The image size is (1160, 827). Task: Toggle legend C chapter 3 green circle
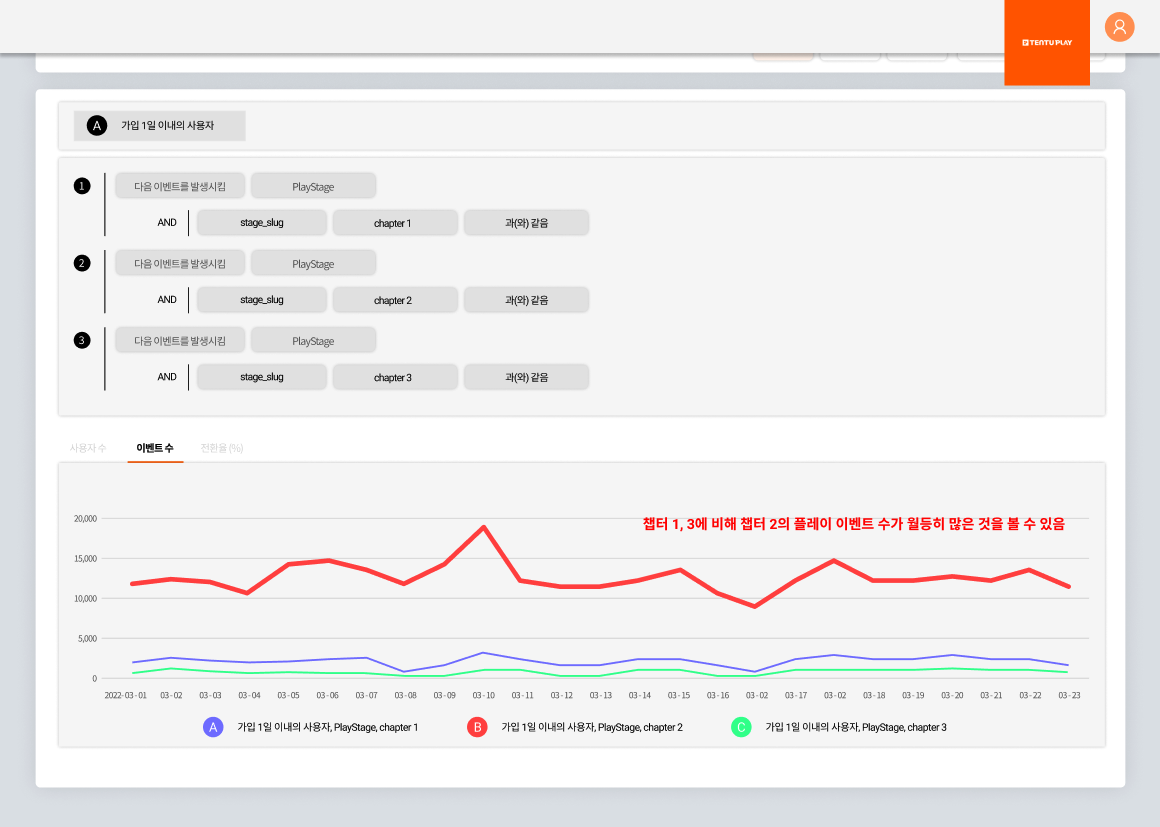click(741, 727)
